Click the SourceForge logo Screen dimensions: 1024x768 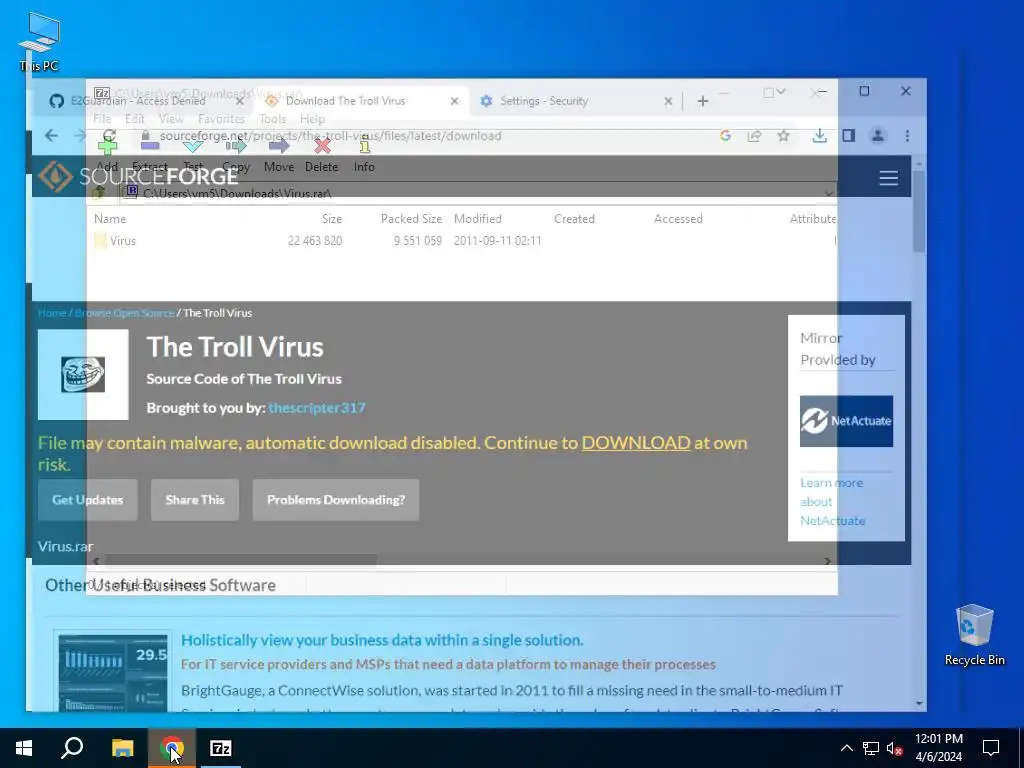(138, 176)
